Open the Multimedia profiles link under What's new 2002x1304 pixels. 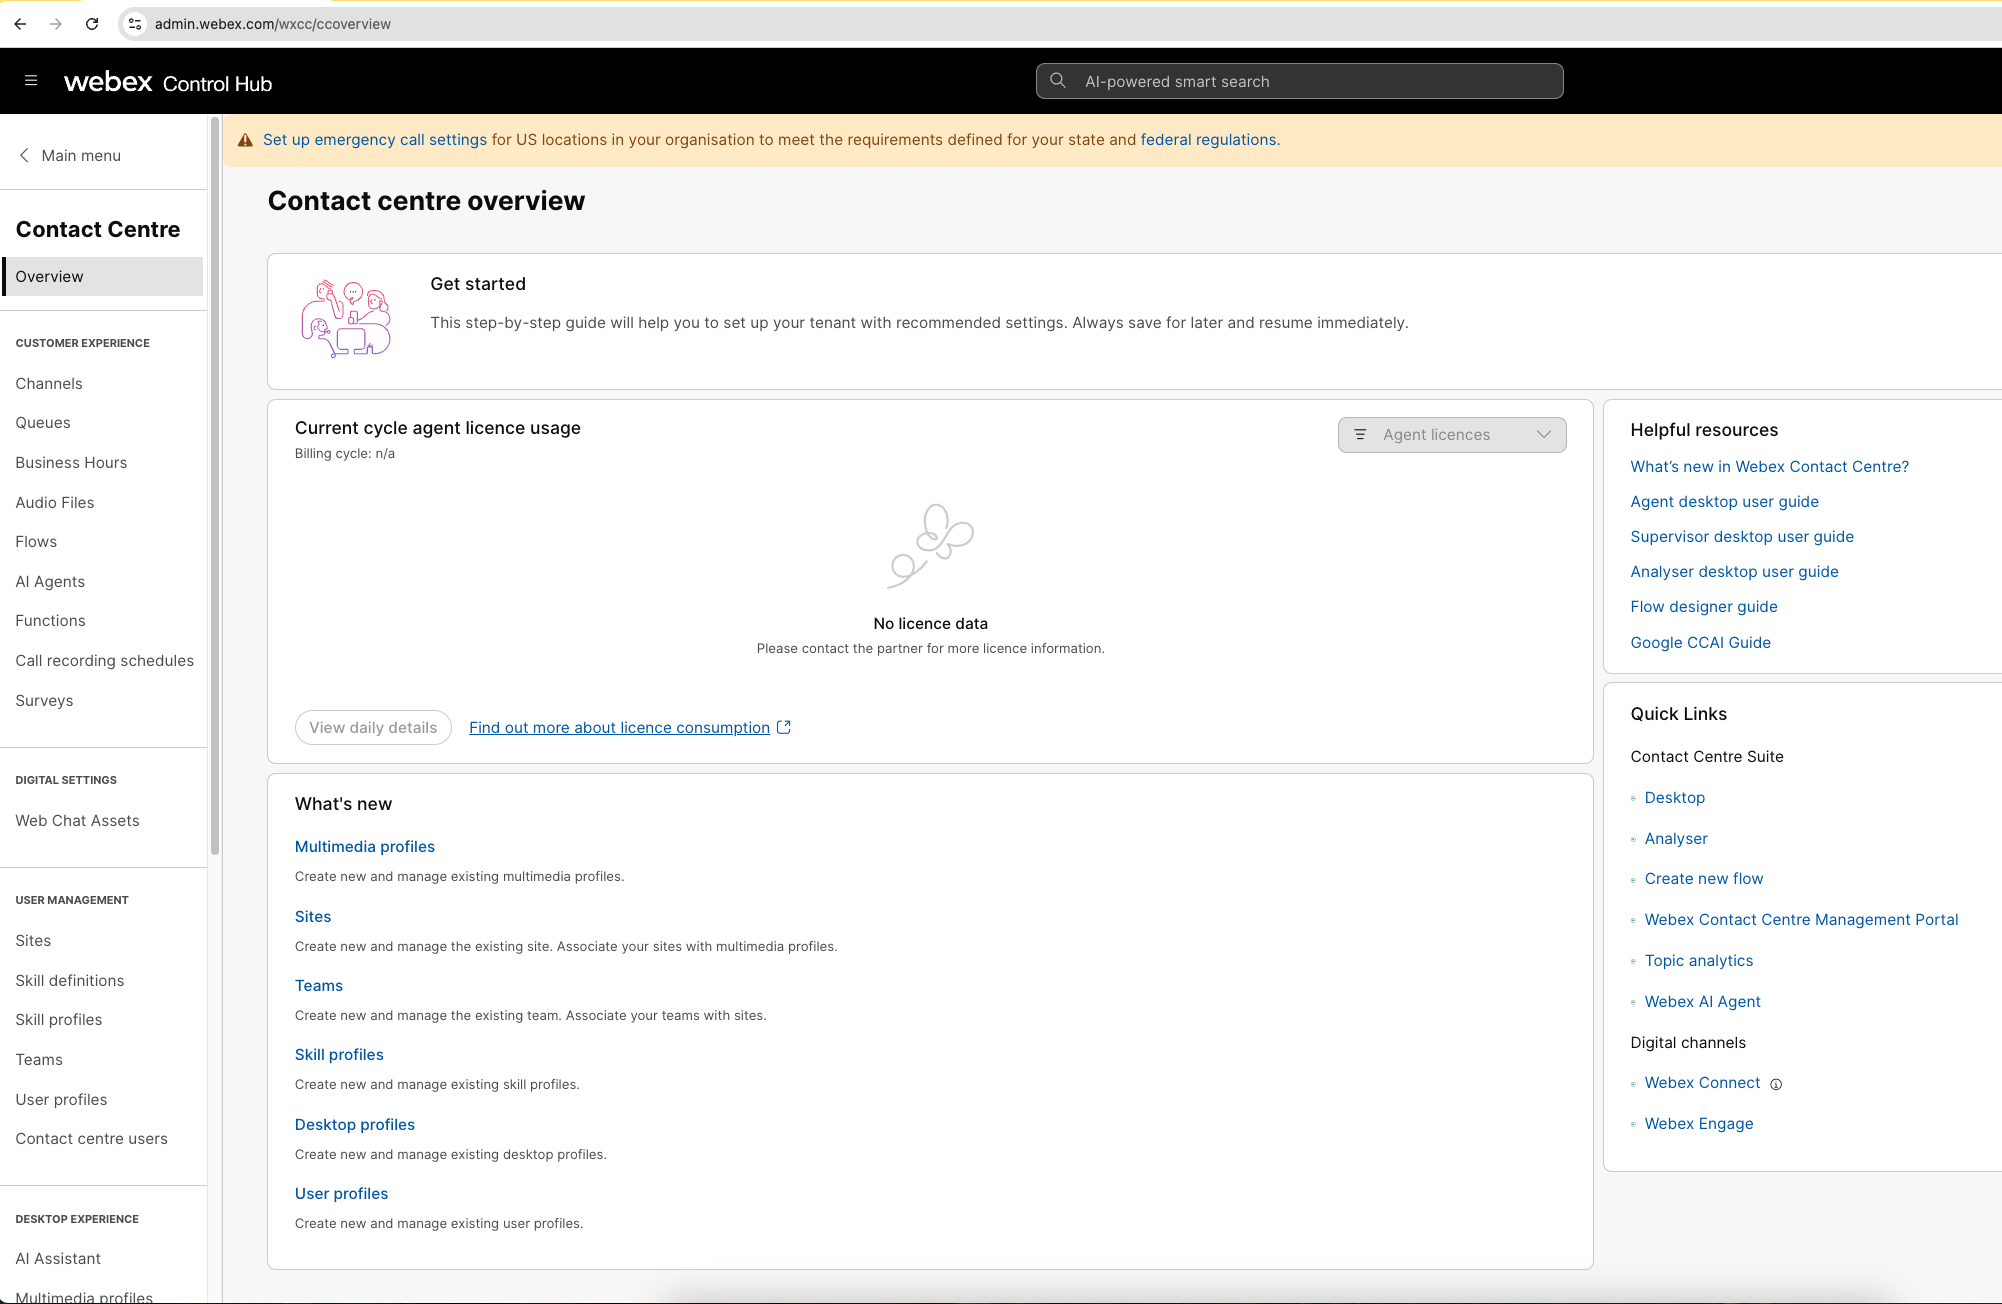pos(365,847)
